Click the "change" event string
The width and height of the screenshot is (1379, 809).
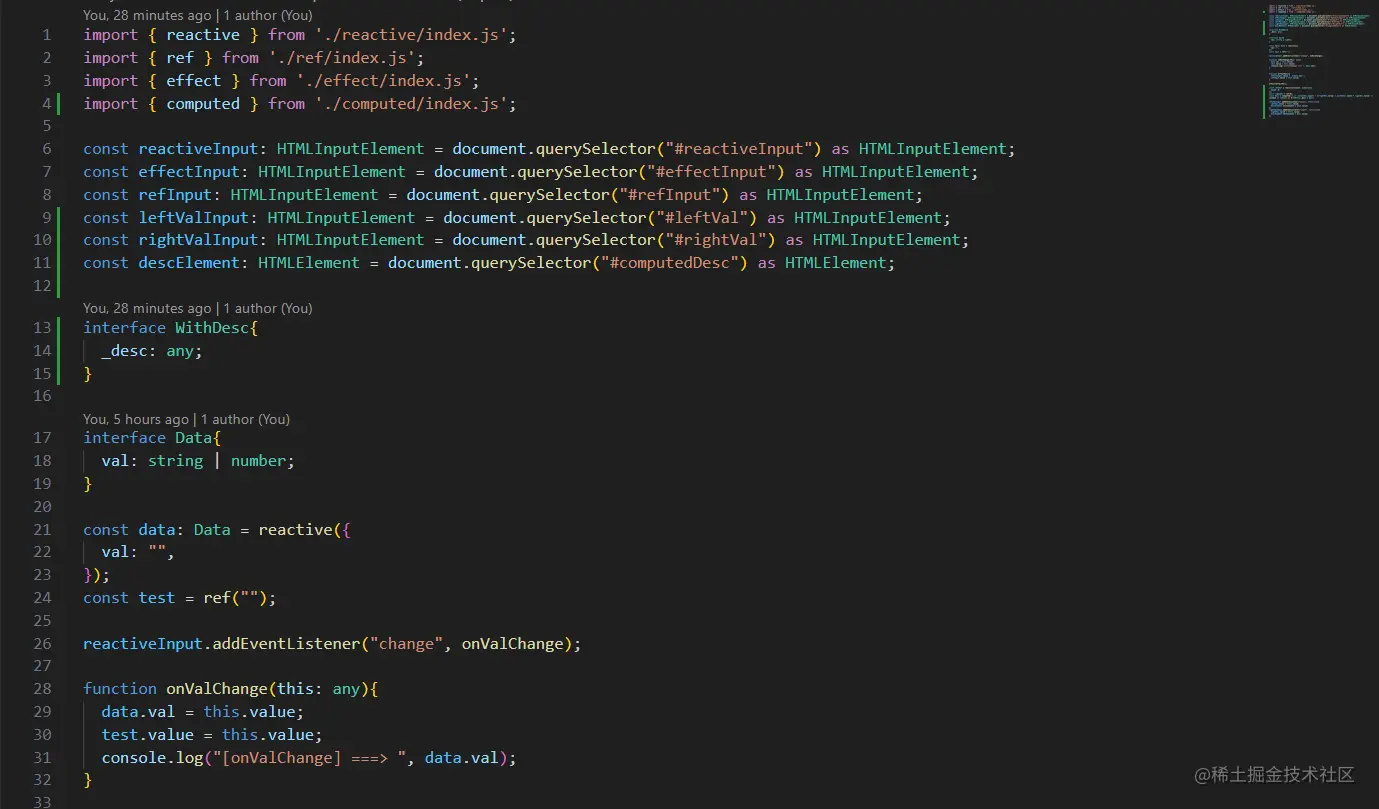coord(406,644)
